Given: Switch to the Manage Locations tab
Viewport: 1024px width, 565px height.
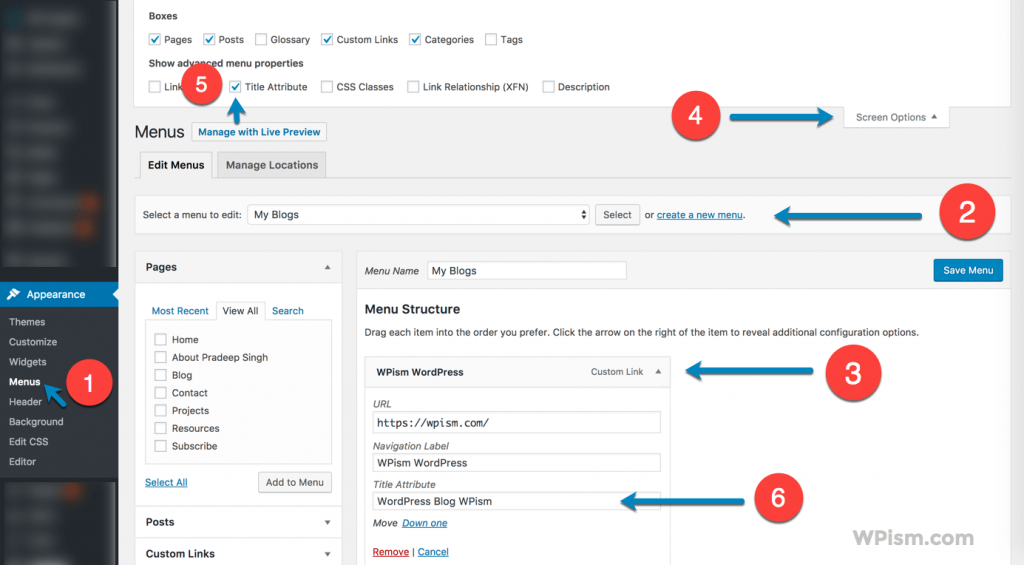Looking at the screenshot, I should pos(272,165).
